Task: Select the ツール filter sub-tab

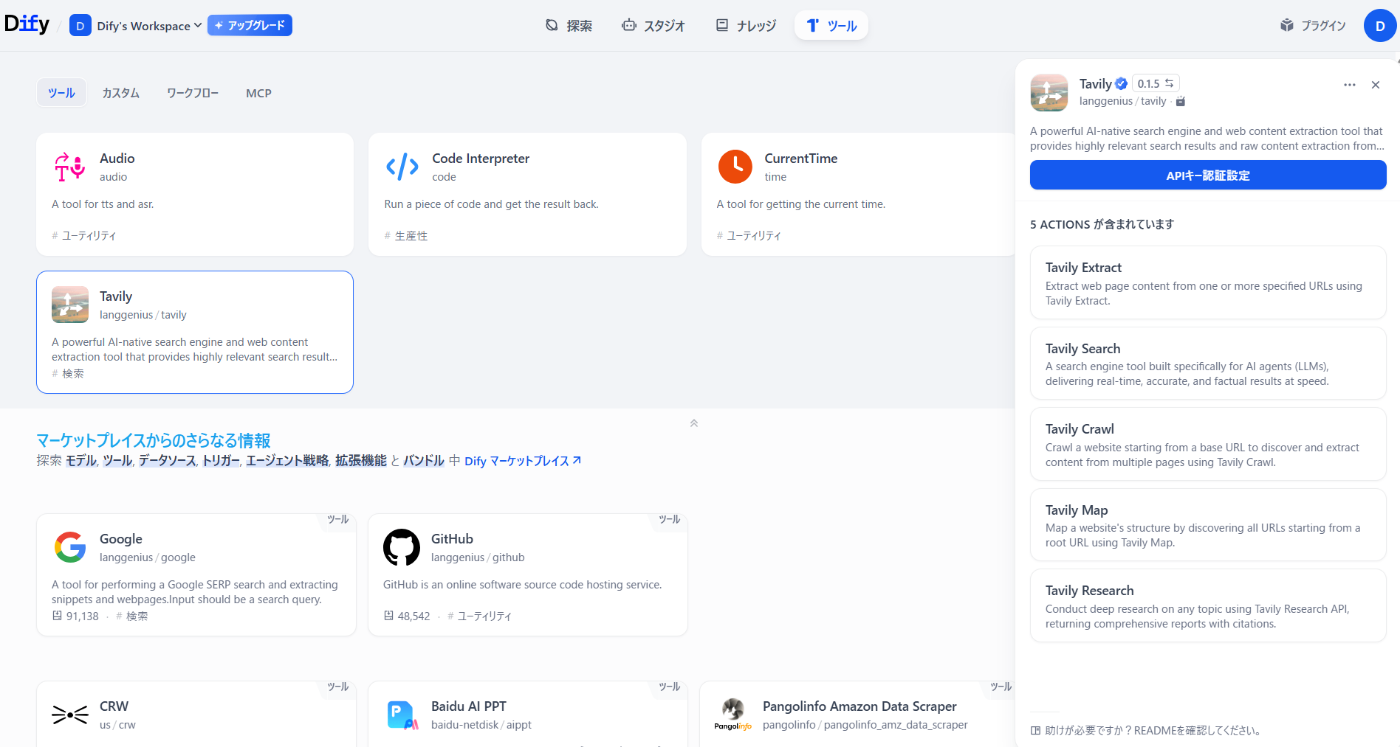Action: [61, 93]
